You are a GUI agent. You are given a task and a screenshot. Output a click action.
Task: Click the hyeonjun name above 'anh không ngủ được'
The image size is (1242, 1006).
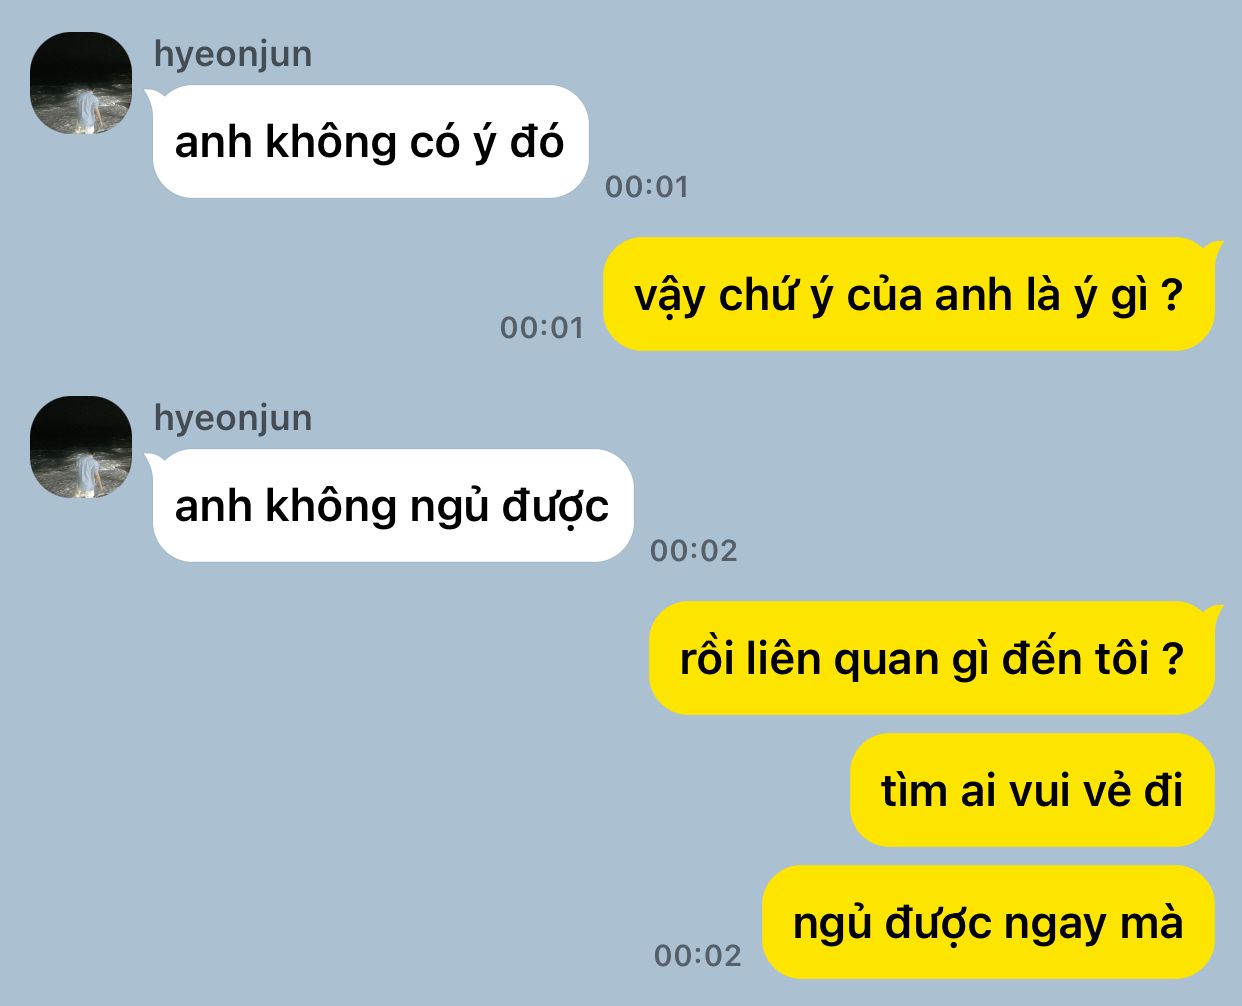233,418
